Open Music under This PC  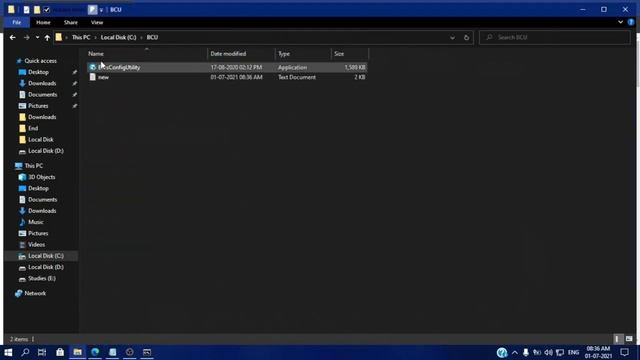36,222
